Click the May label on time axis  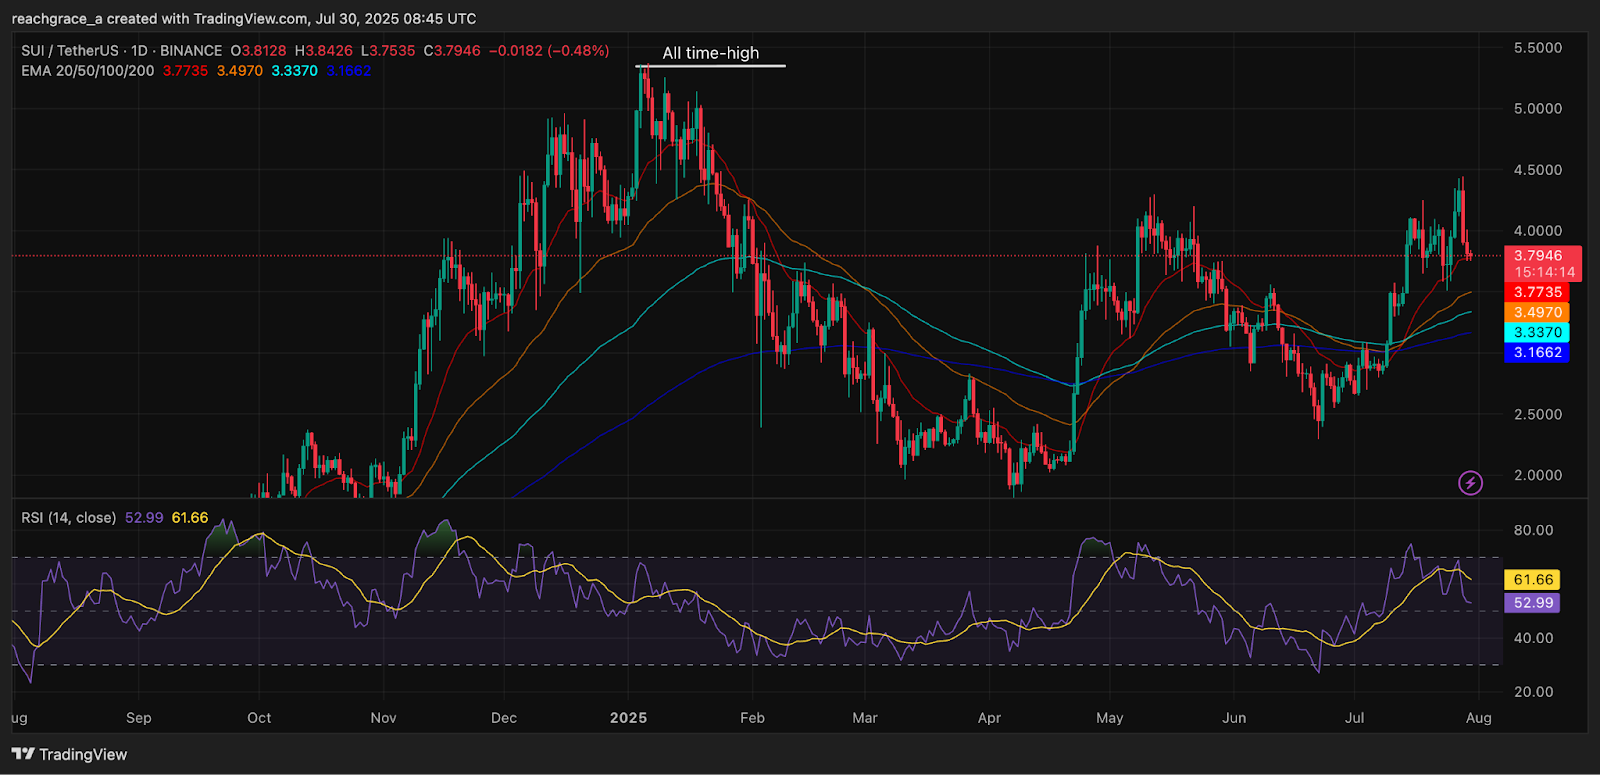pos(1109,718)
